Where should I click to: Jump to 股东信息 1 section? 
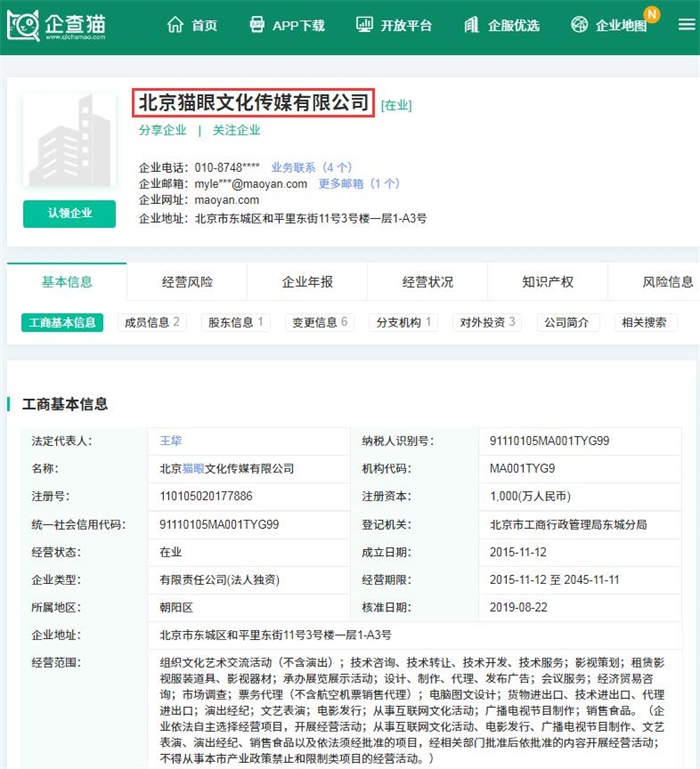(x=236, y=322)
